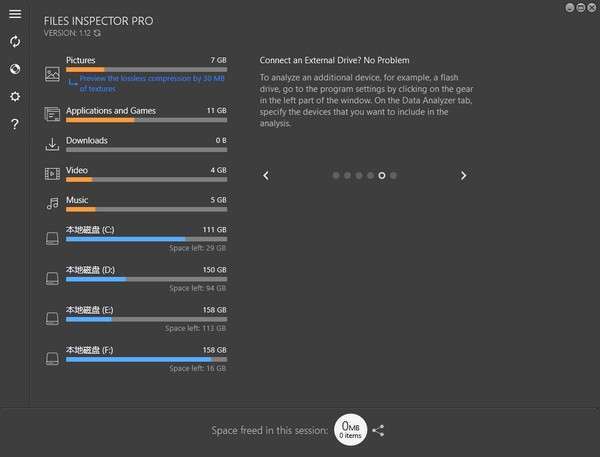Click the Downloads arrow icon
The image size is (600, 457).
coord(53,144)
